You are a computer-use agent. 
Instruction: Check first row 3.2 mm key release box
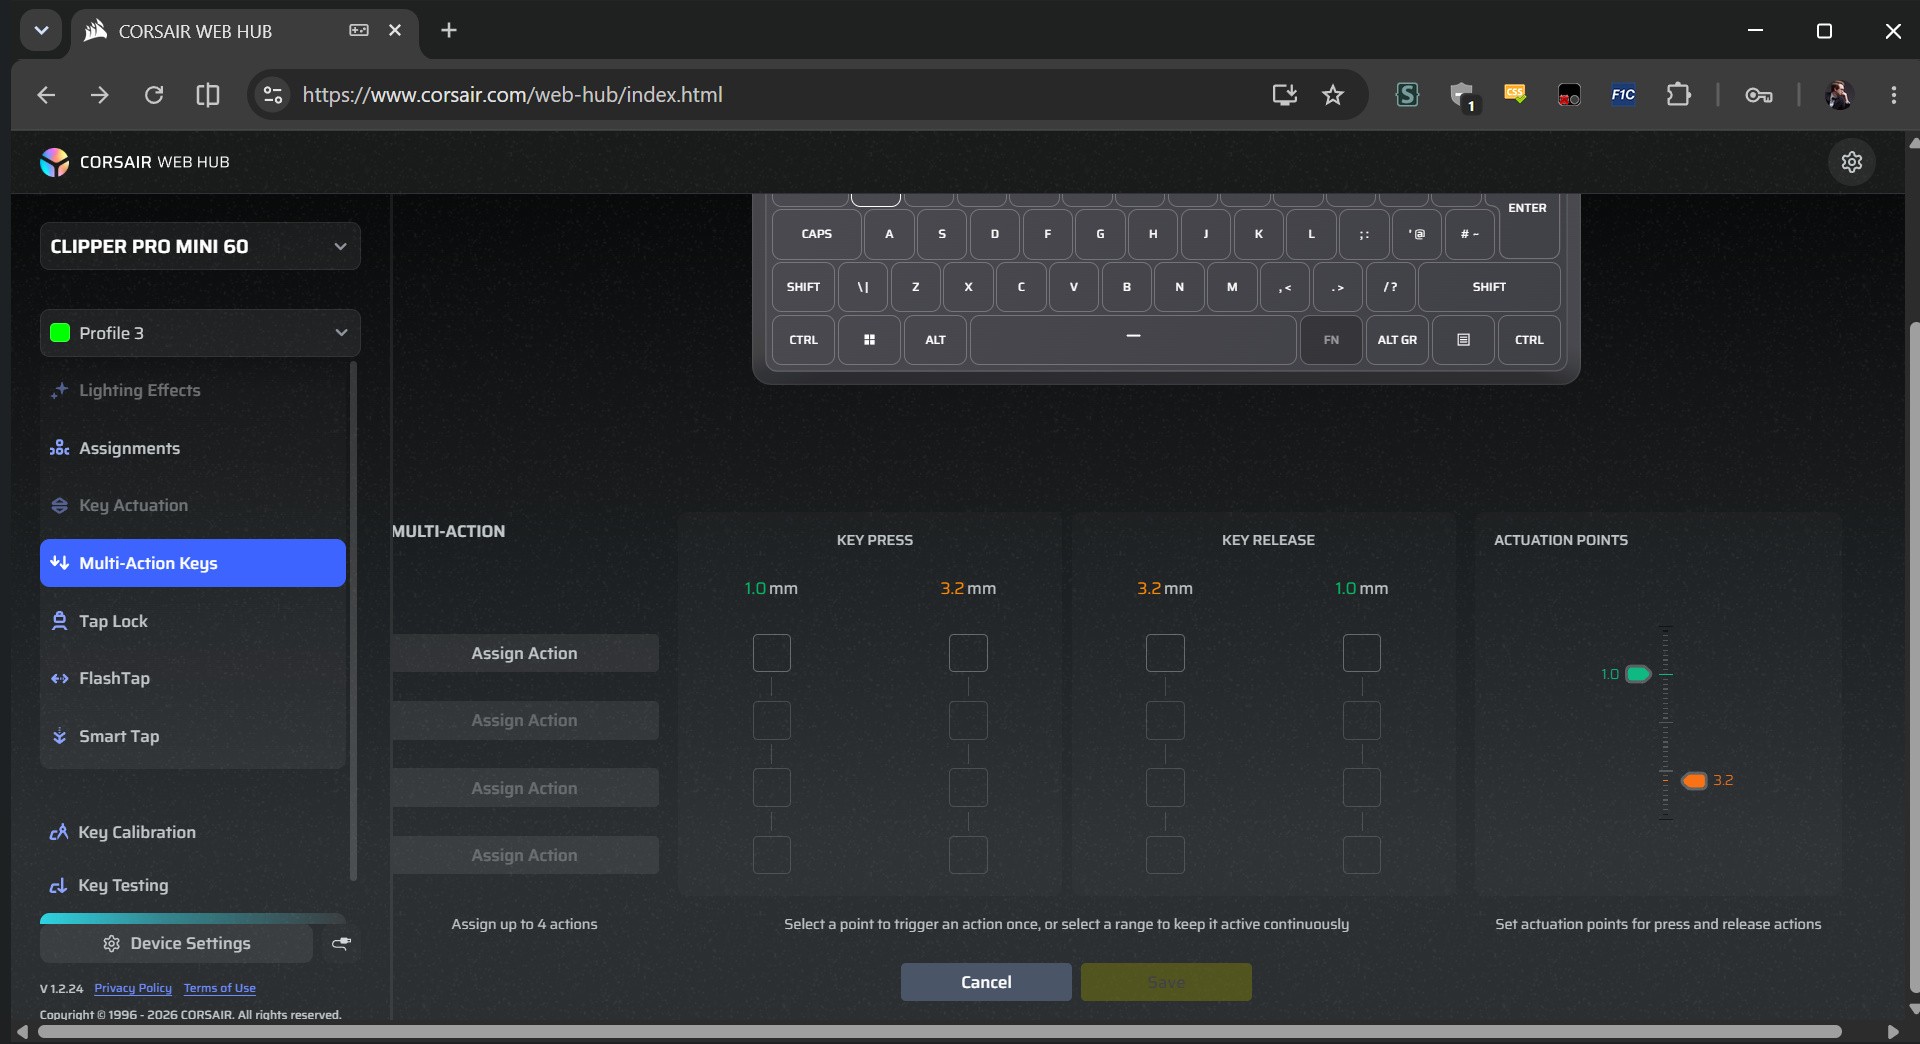[x=1165, y=653]
